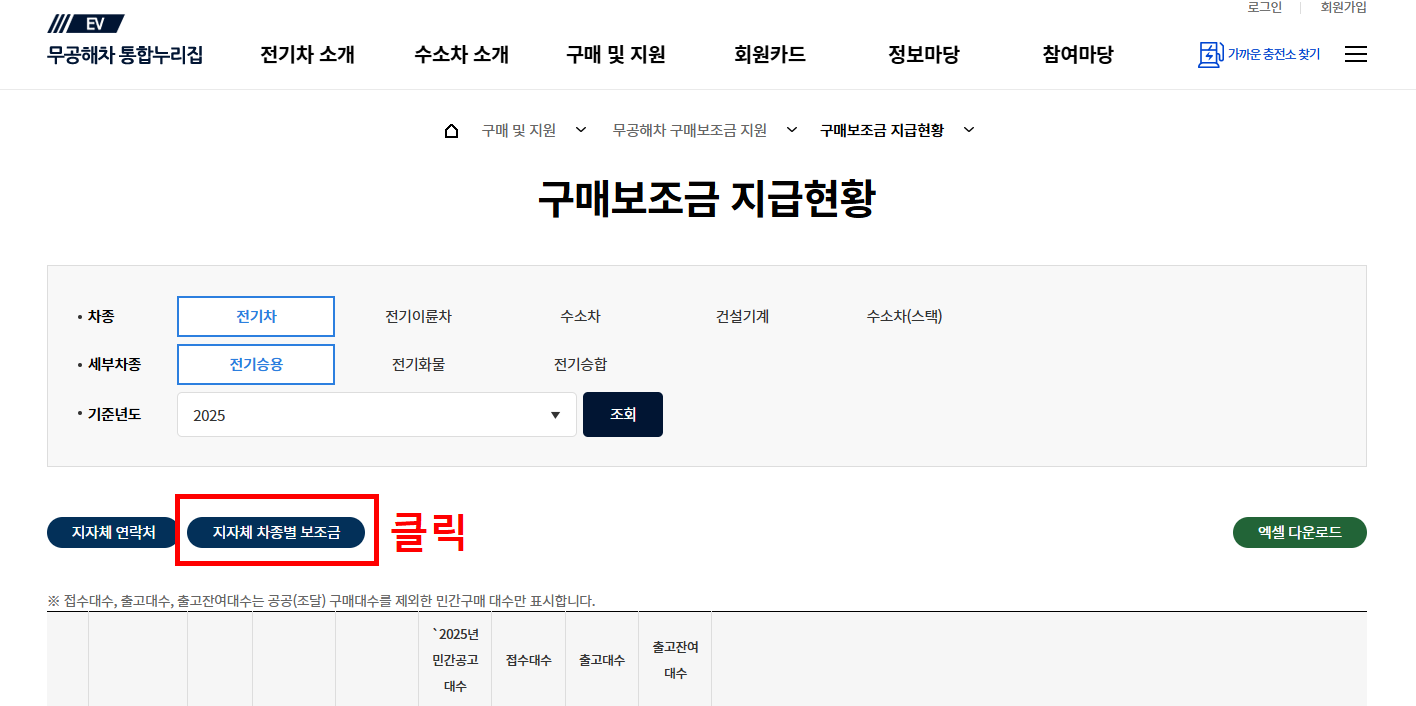This screenshot has height=706, width=1416.
Task: Expand the 구매보조금 지급현황 breadcrumb dropdown
Action: (x=968, y=129)
